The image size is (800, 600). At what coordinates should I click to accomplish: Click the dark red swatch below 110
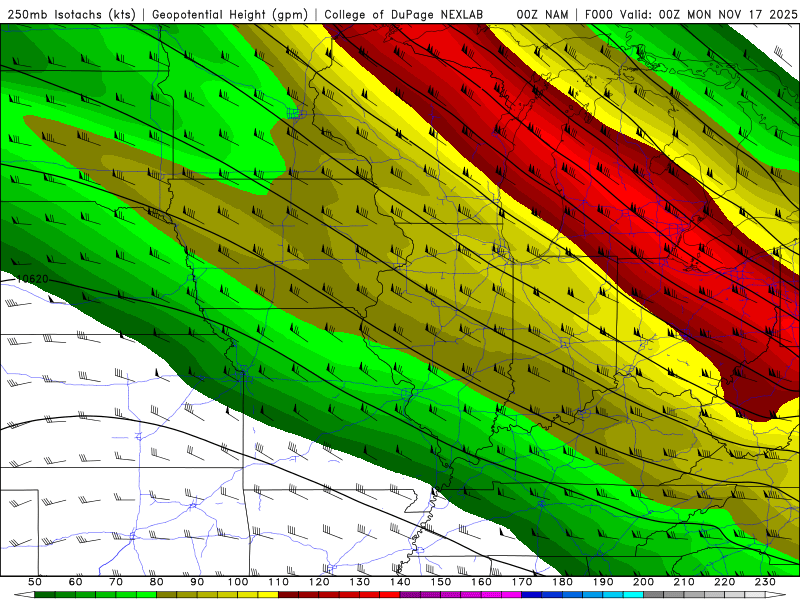pyautogui.click(x=288, y=595)
